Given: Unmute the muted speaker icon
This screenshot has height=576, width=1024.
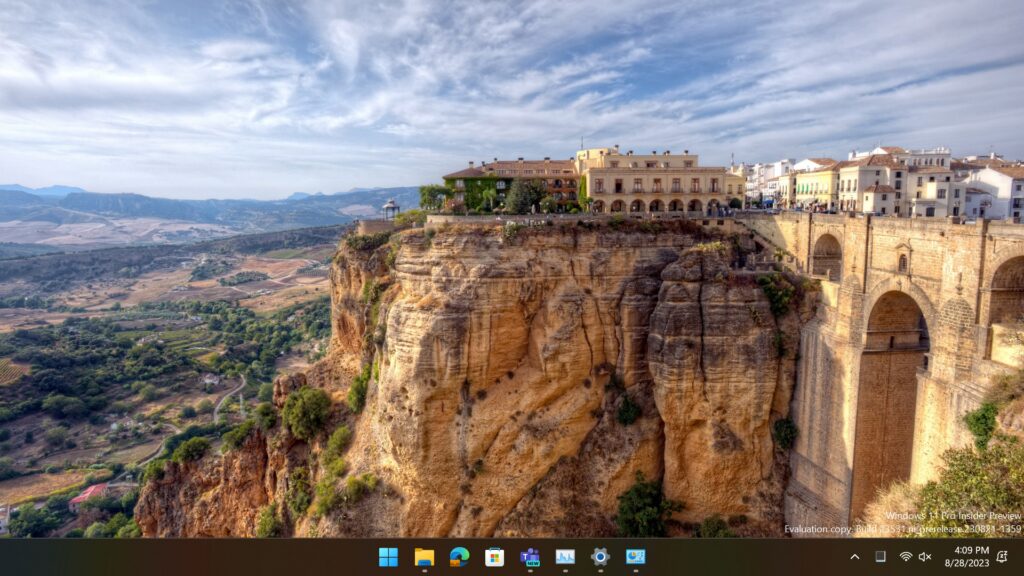Looking at the screenshot, I should coord(925,557).
